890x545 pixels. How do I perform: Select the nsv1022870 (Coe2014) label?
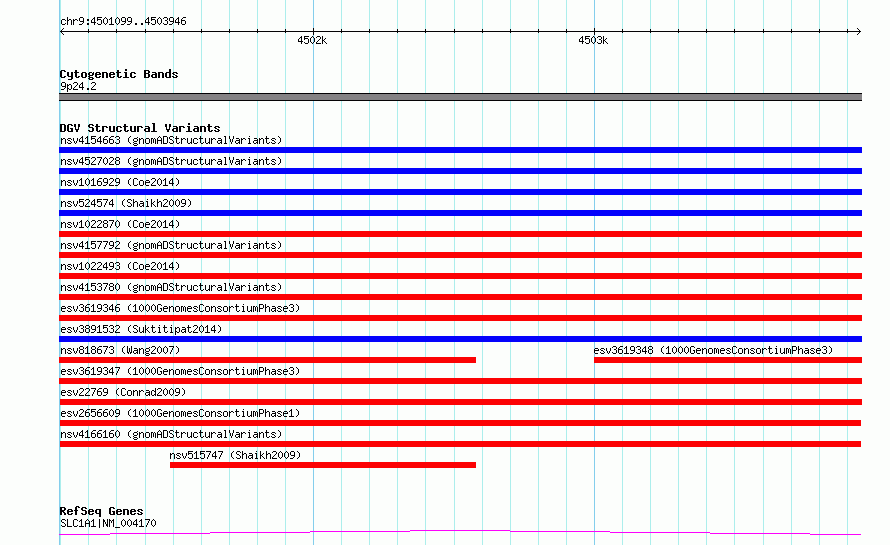120,224
